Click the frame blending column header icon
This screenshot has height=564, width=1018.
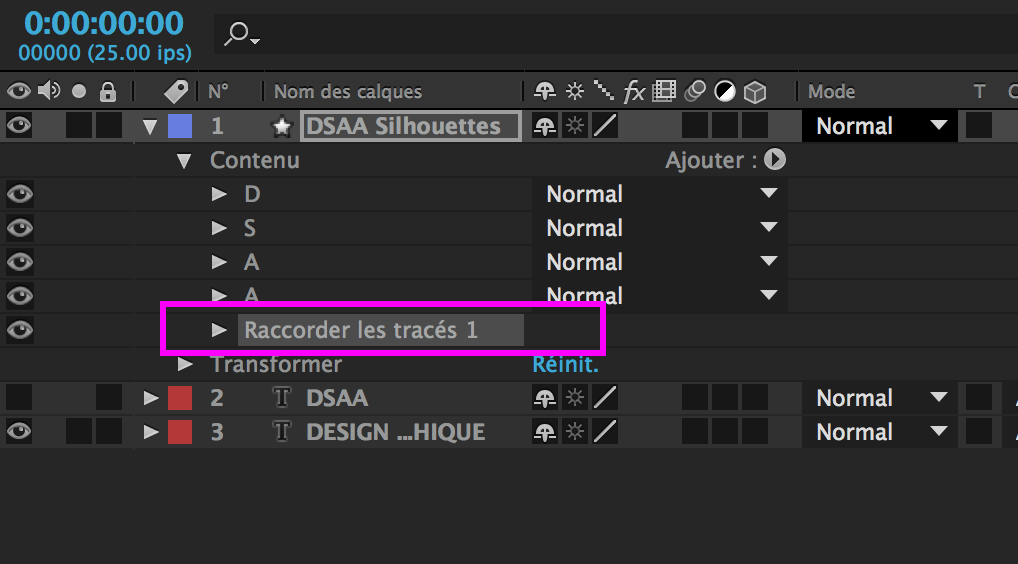tap(664, 92)
